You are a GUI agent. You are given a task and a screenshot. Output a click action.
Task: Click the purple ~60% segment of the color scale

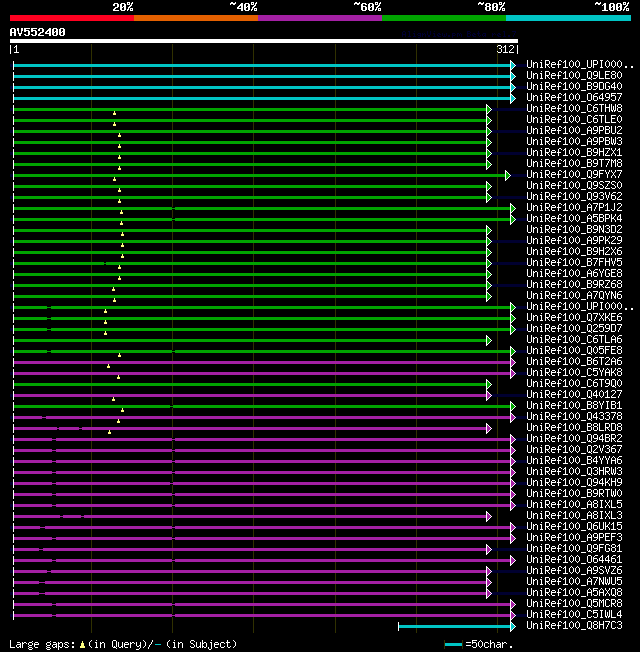coord(320,18)
